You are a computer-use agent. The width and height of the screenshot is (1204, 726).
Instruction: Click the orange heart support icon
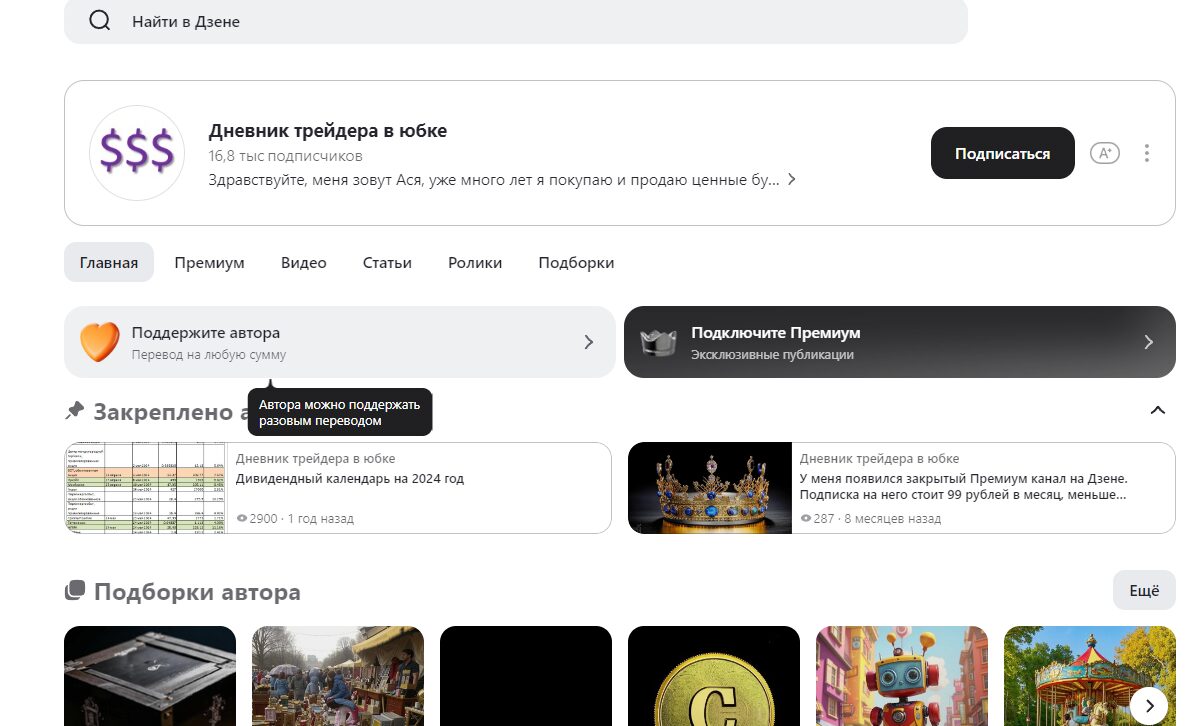tap(99, 342)
